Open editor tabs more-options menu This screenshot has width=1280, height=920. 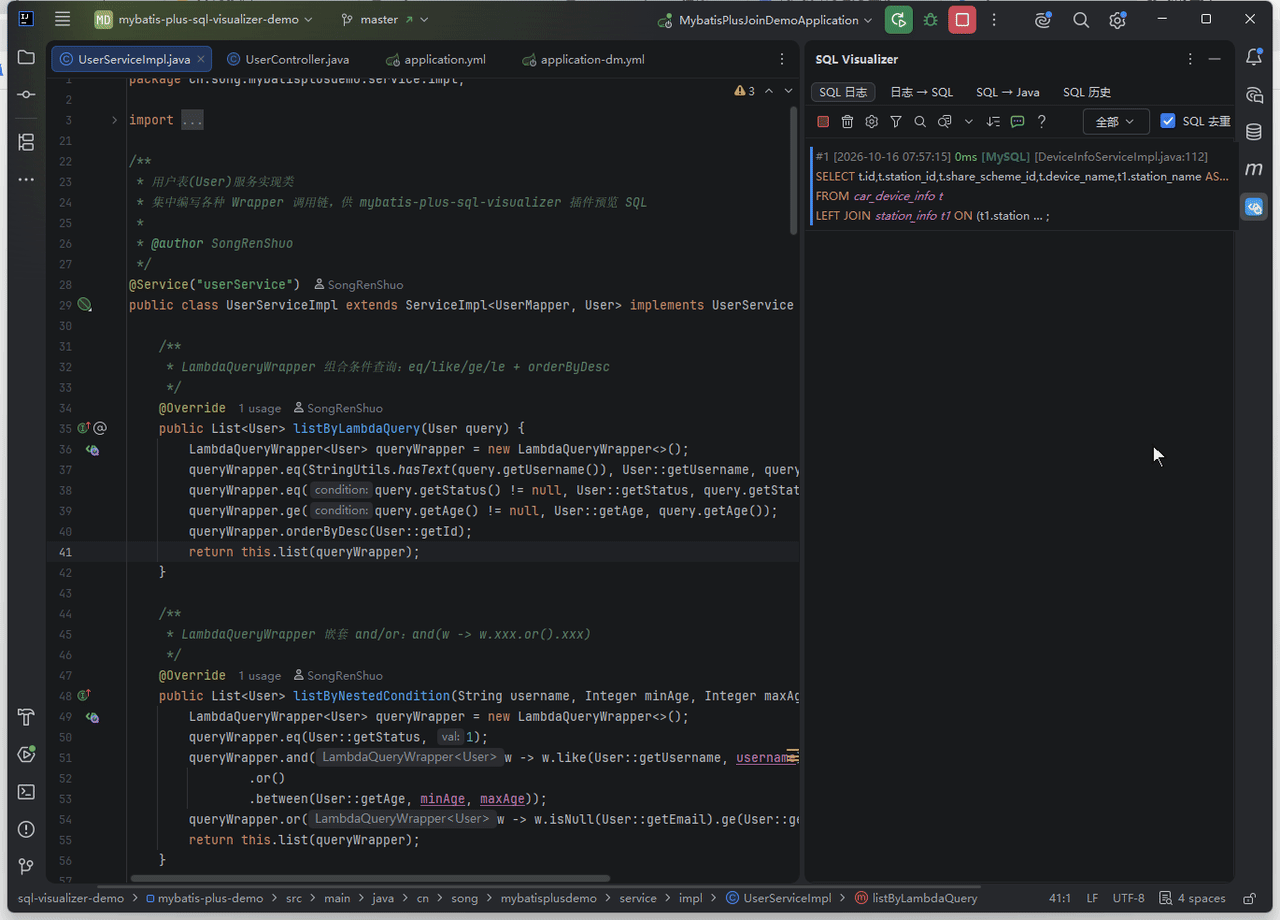pyautogui.click(x=782, y=59)
